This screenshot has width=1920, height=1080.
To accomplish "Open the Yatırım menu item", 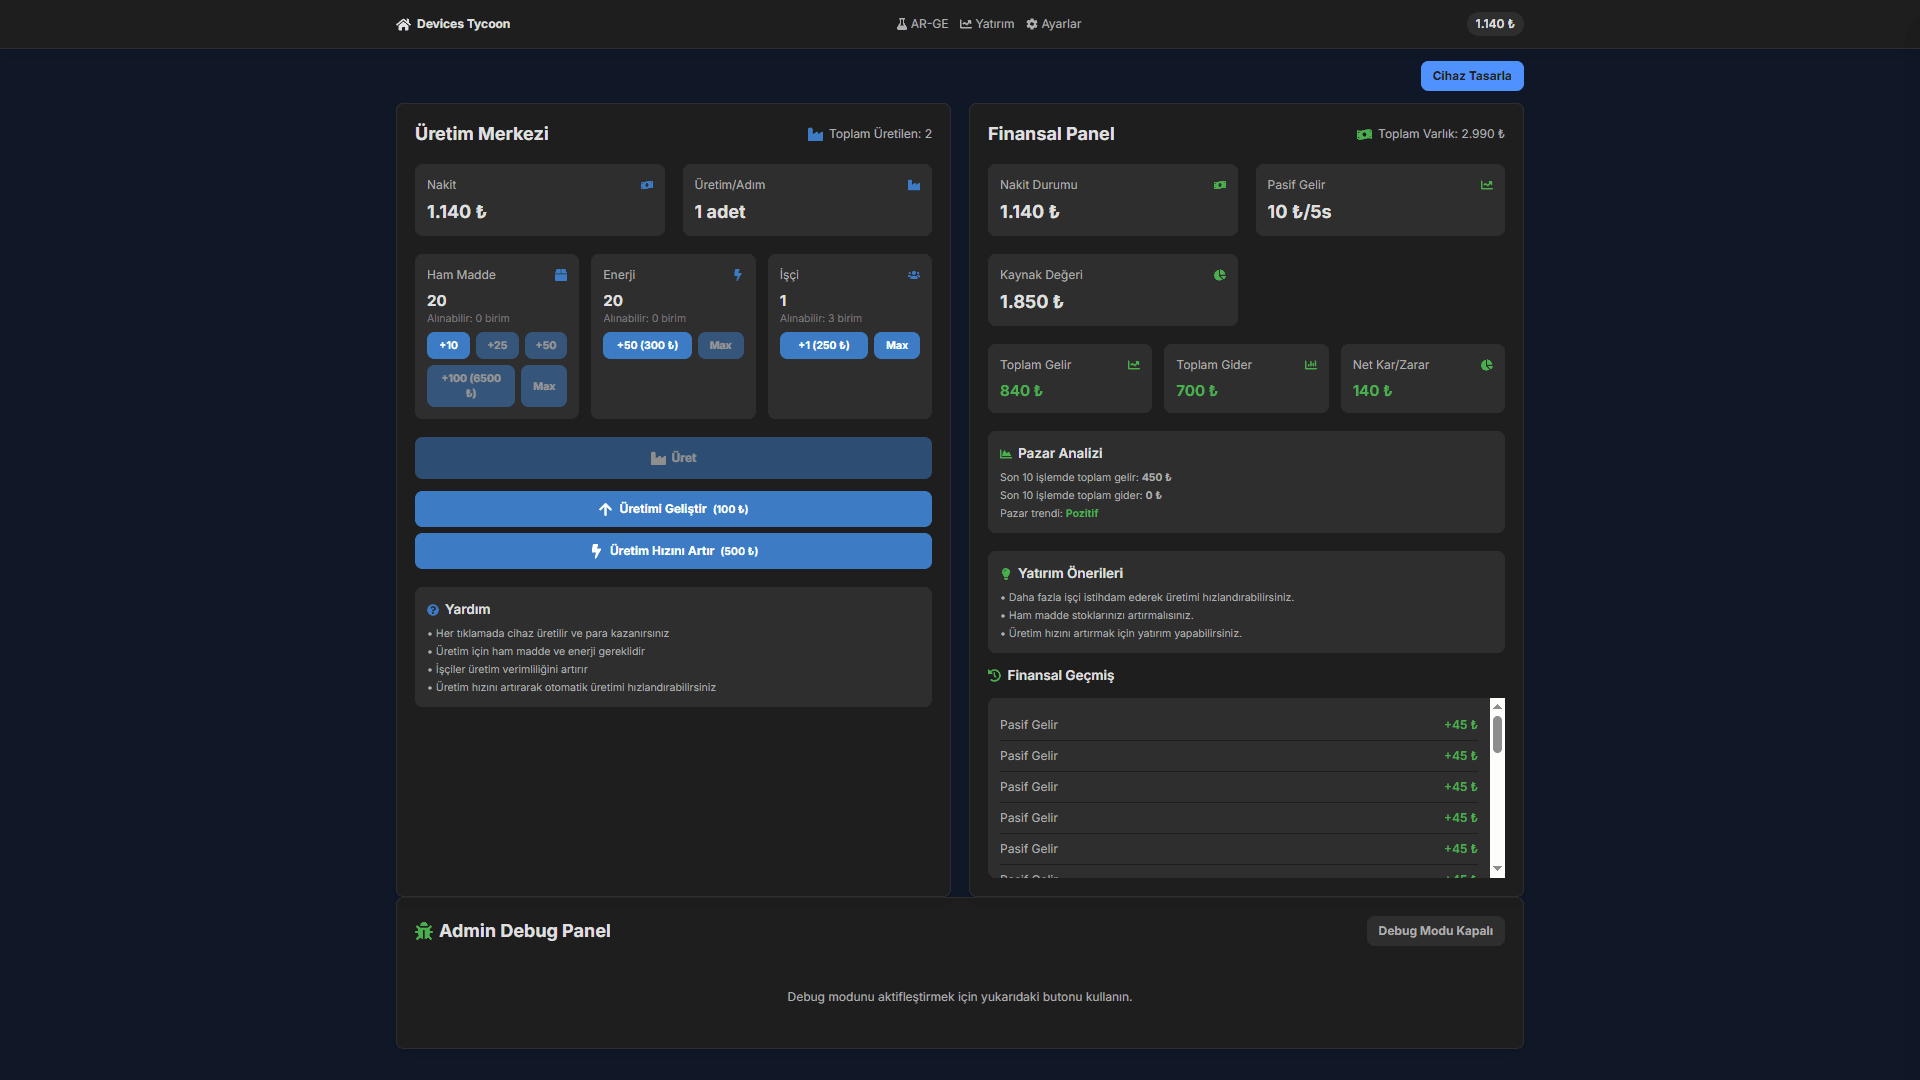I will 987,24.
